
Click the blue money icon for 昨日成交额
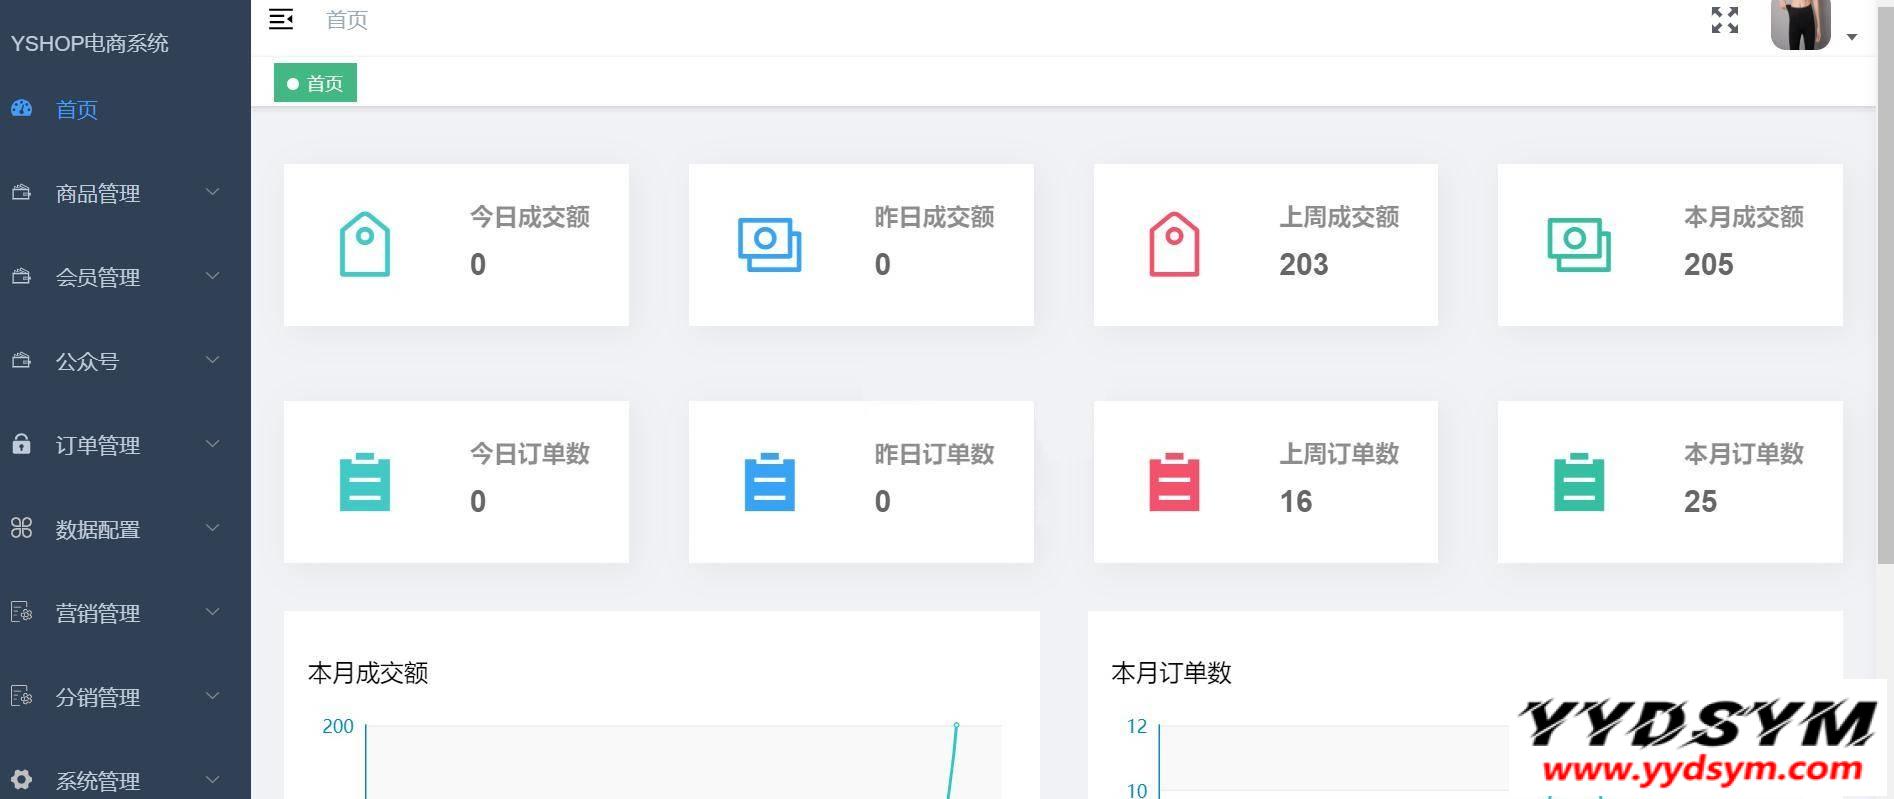click(769, 244)
